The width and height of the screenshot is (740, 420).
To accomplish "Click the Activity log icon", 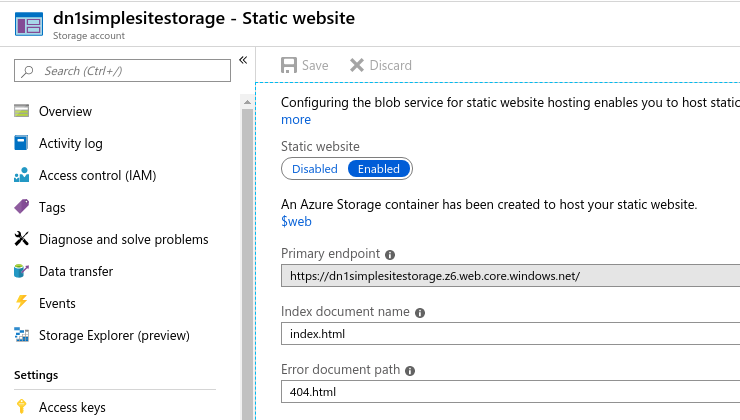I will pyautogui.click(x=22, y=143).
